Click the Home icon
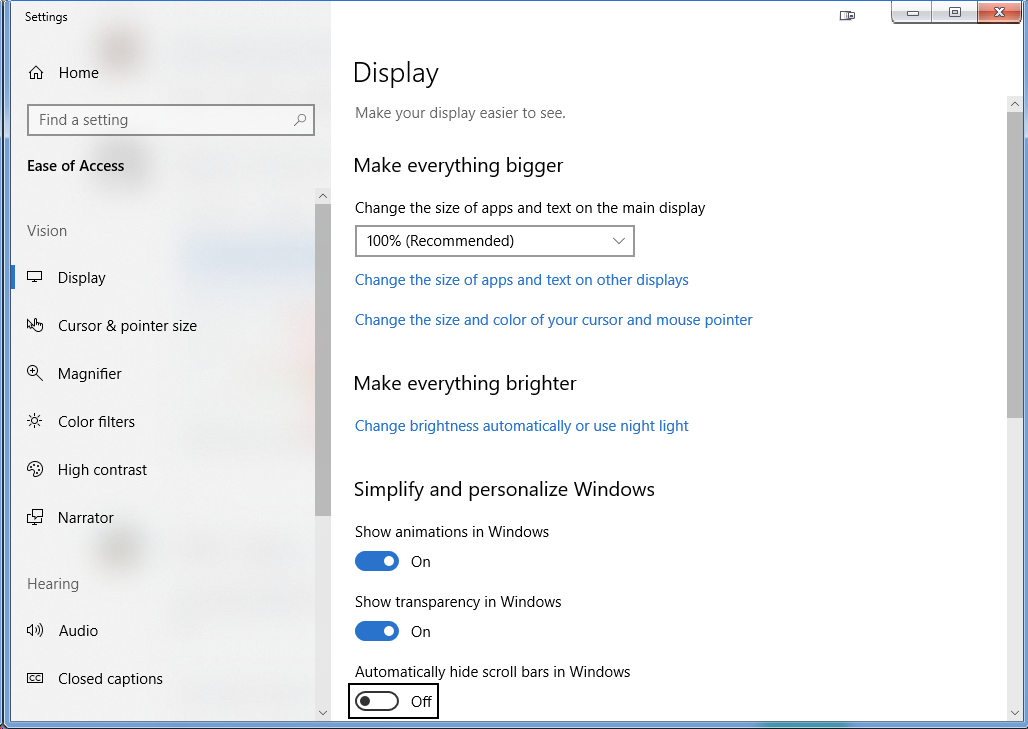The height and width of the screenshot is (729, 1028). (x=35, y=72)
